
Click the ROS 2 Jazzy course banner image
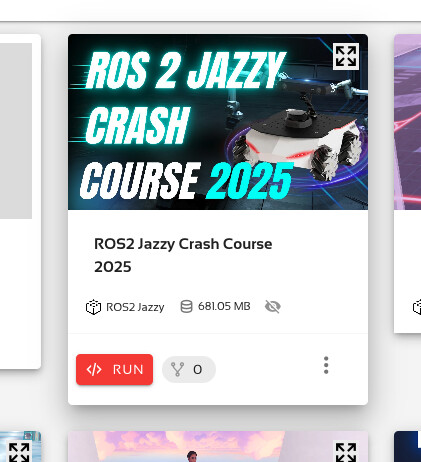(x=218, y=122)
